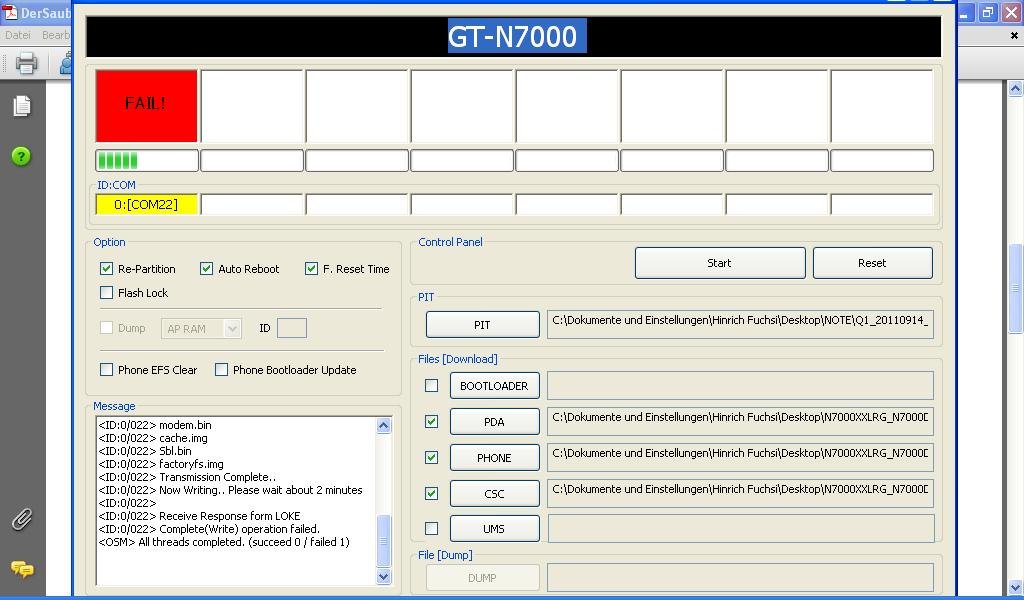Close the document with the small black X
1024x600 pixels.
pyautogui.click(x=1014, y=36)
